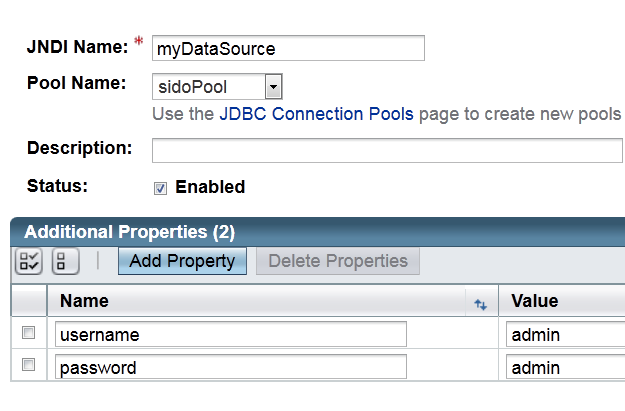Screen dimensions: 625x411
Task: Click the Name column header
Action: 84,301
